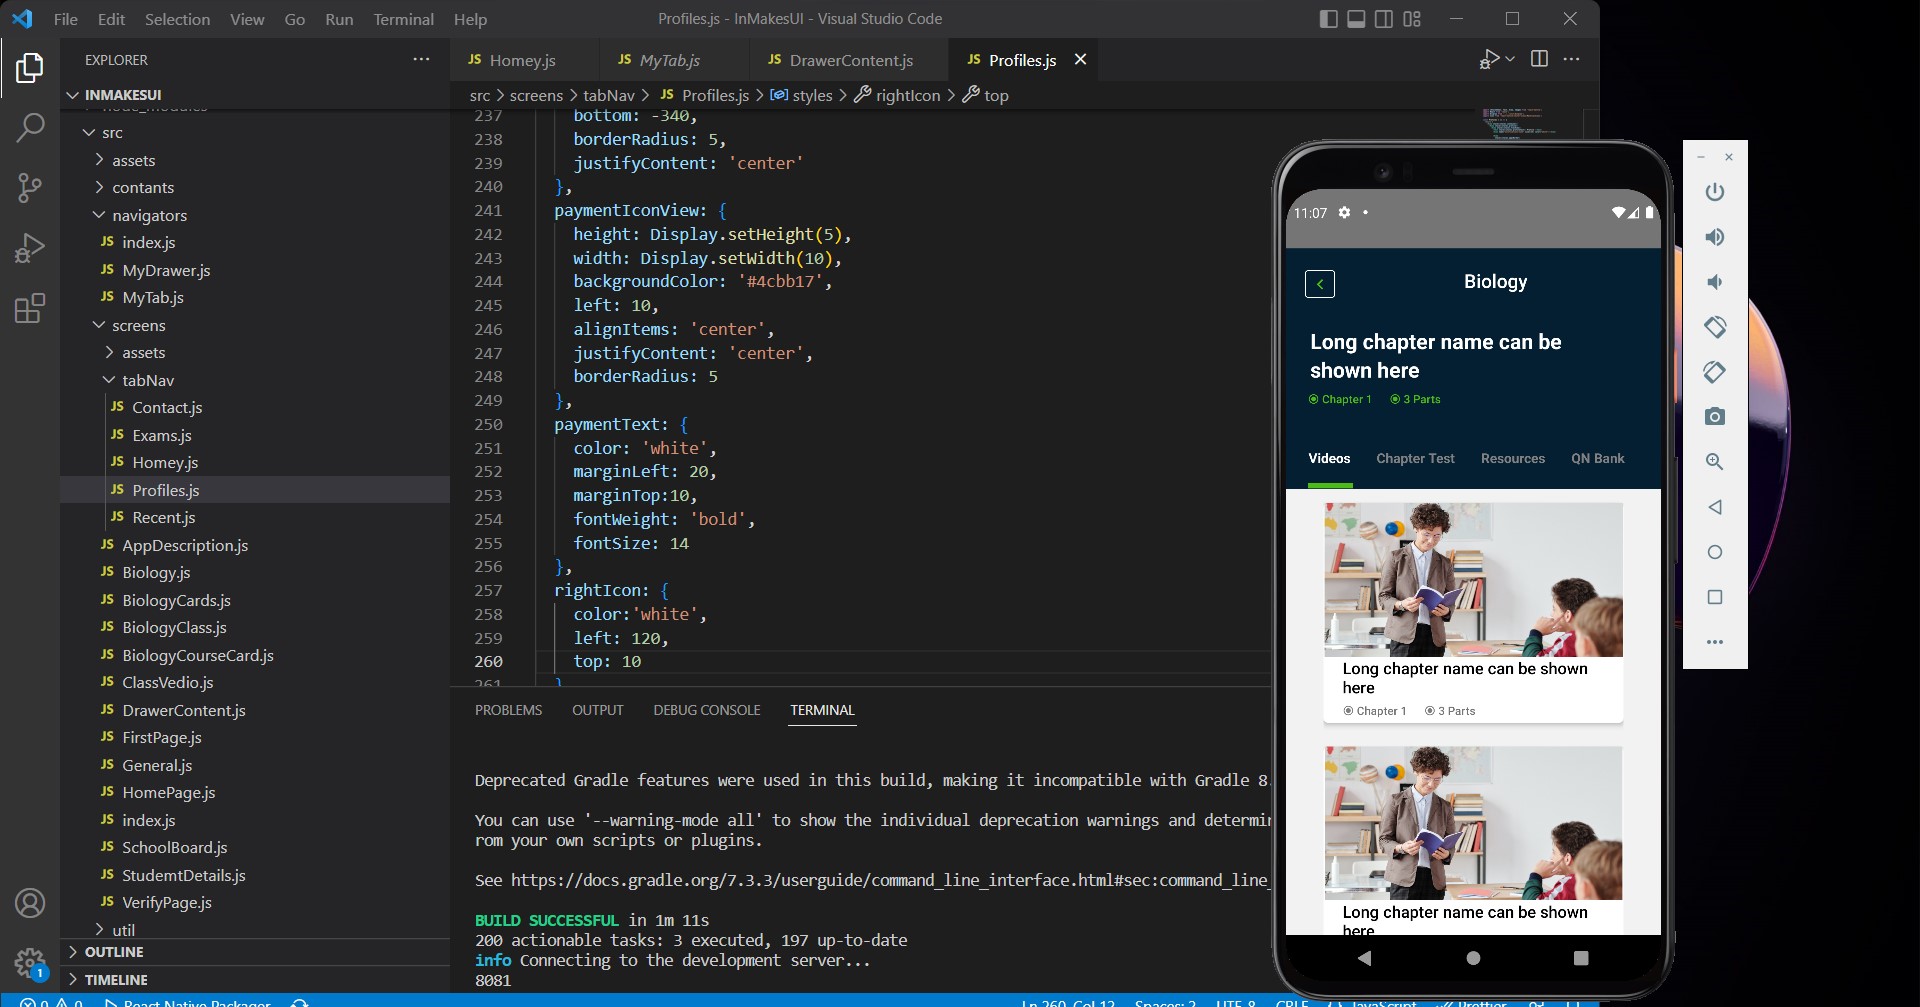This screenshot has width=1920, height=1007.
Task: Open the Gradle command line docs link
Action: pyautogui.click(x=890, y=880)
